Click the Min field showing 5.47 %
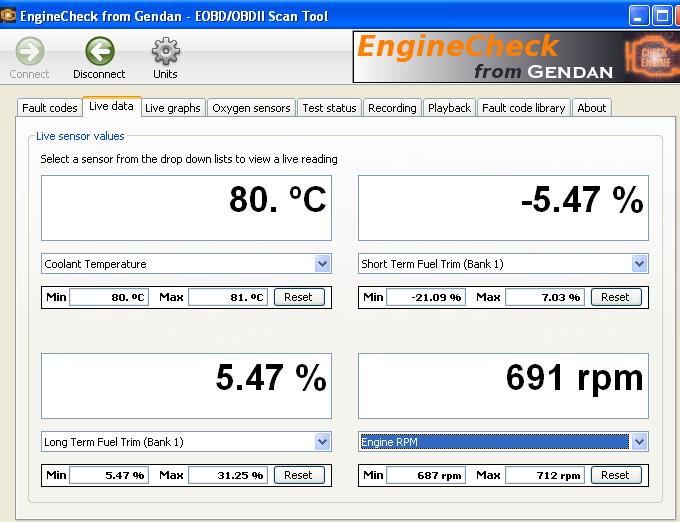 pos(109,475)
